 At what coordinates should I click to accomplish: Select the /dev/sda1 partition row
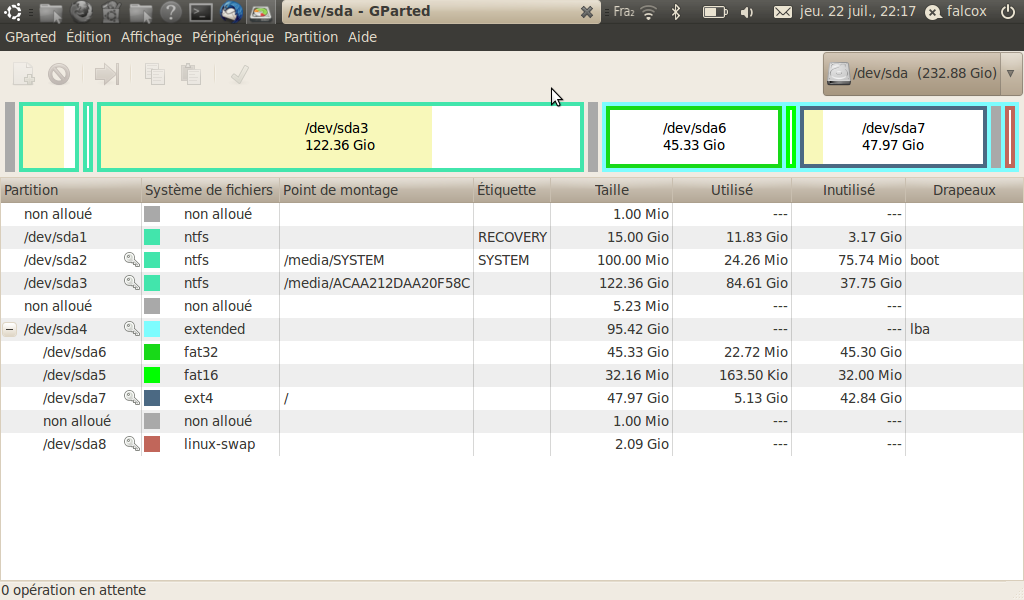tap(511, 237)
